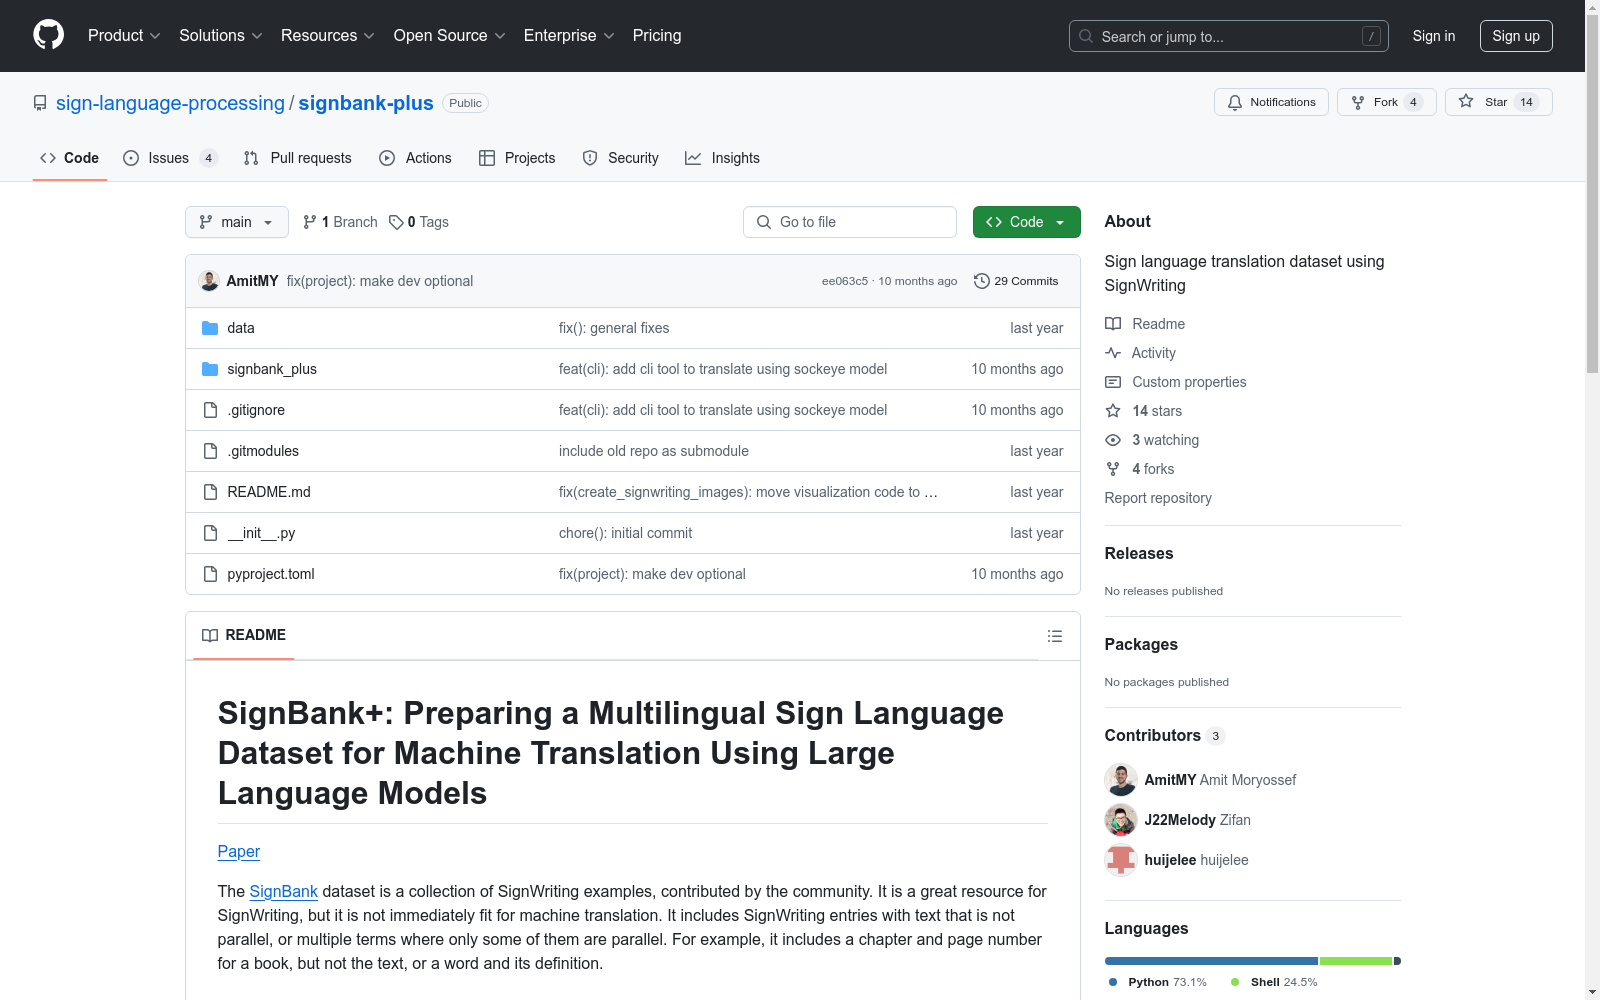Viewport: 1600px width, 1000px height.
Task: Click the Sign in link
Action: tap(1434, 36)
